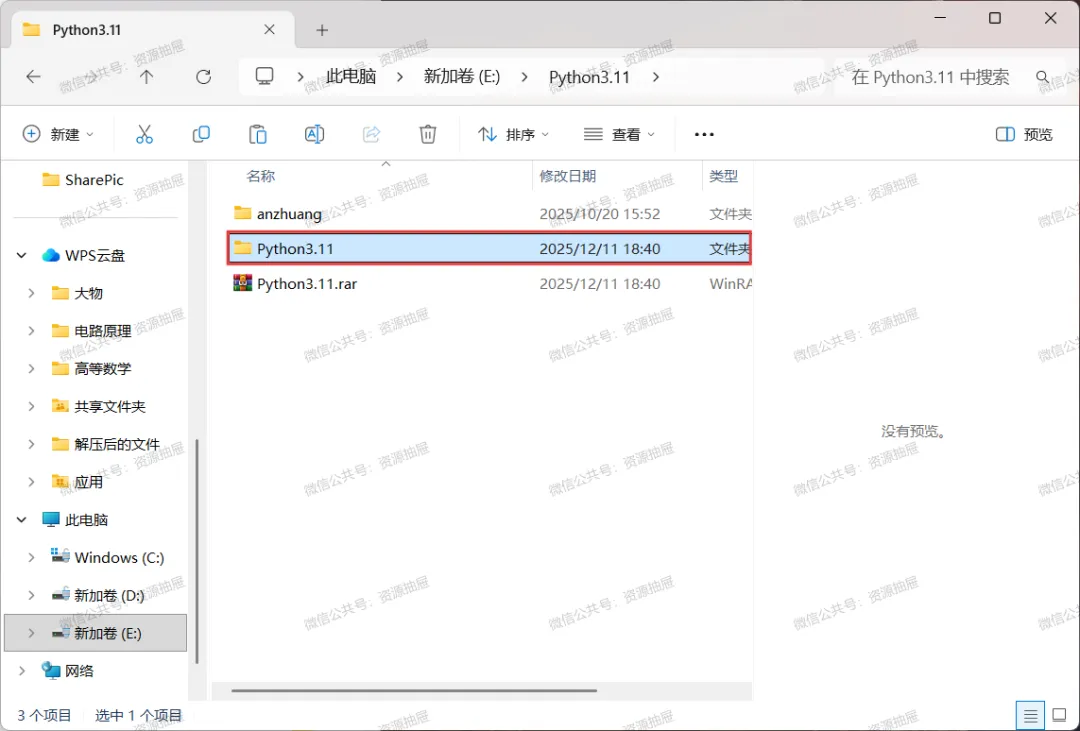Switch to large thumbnails view icon
The height and width of the screenshot is (731, 1080).
1059,716
